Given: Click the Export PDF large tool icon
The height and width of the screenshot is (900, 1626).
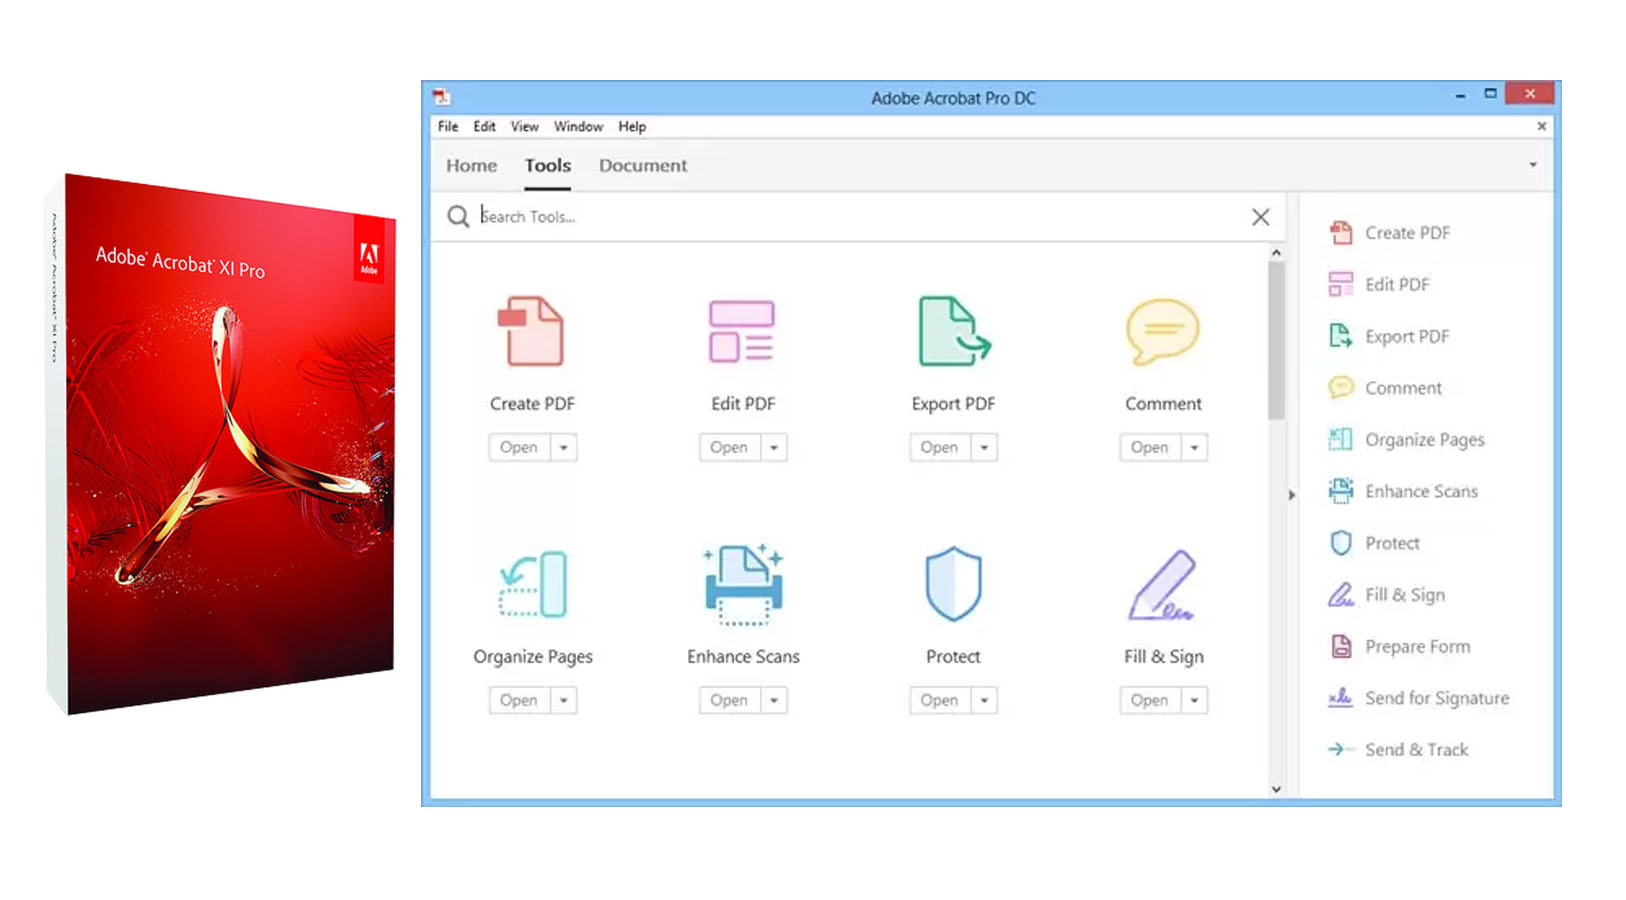Looking at the screenshot, I should (x=954, y=331).
